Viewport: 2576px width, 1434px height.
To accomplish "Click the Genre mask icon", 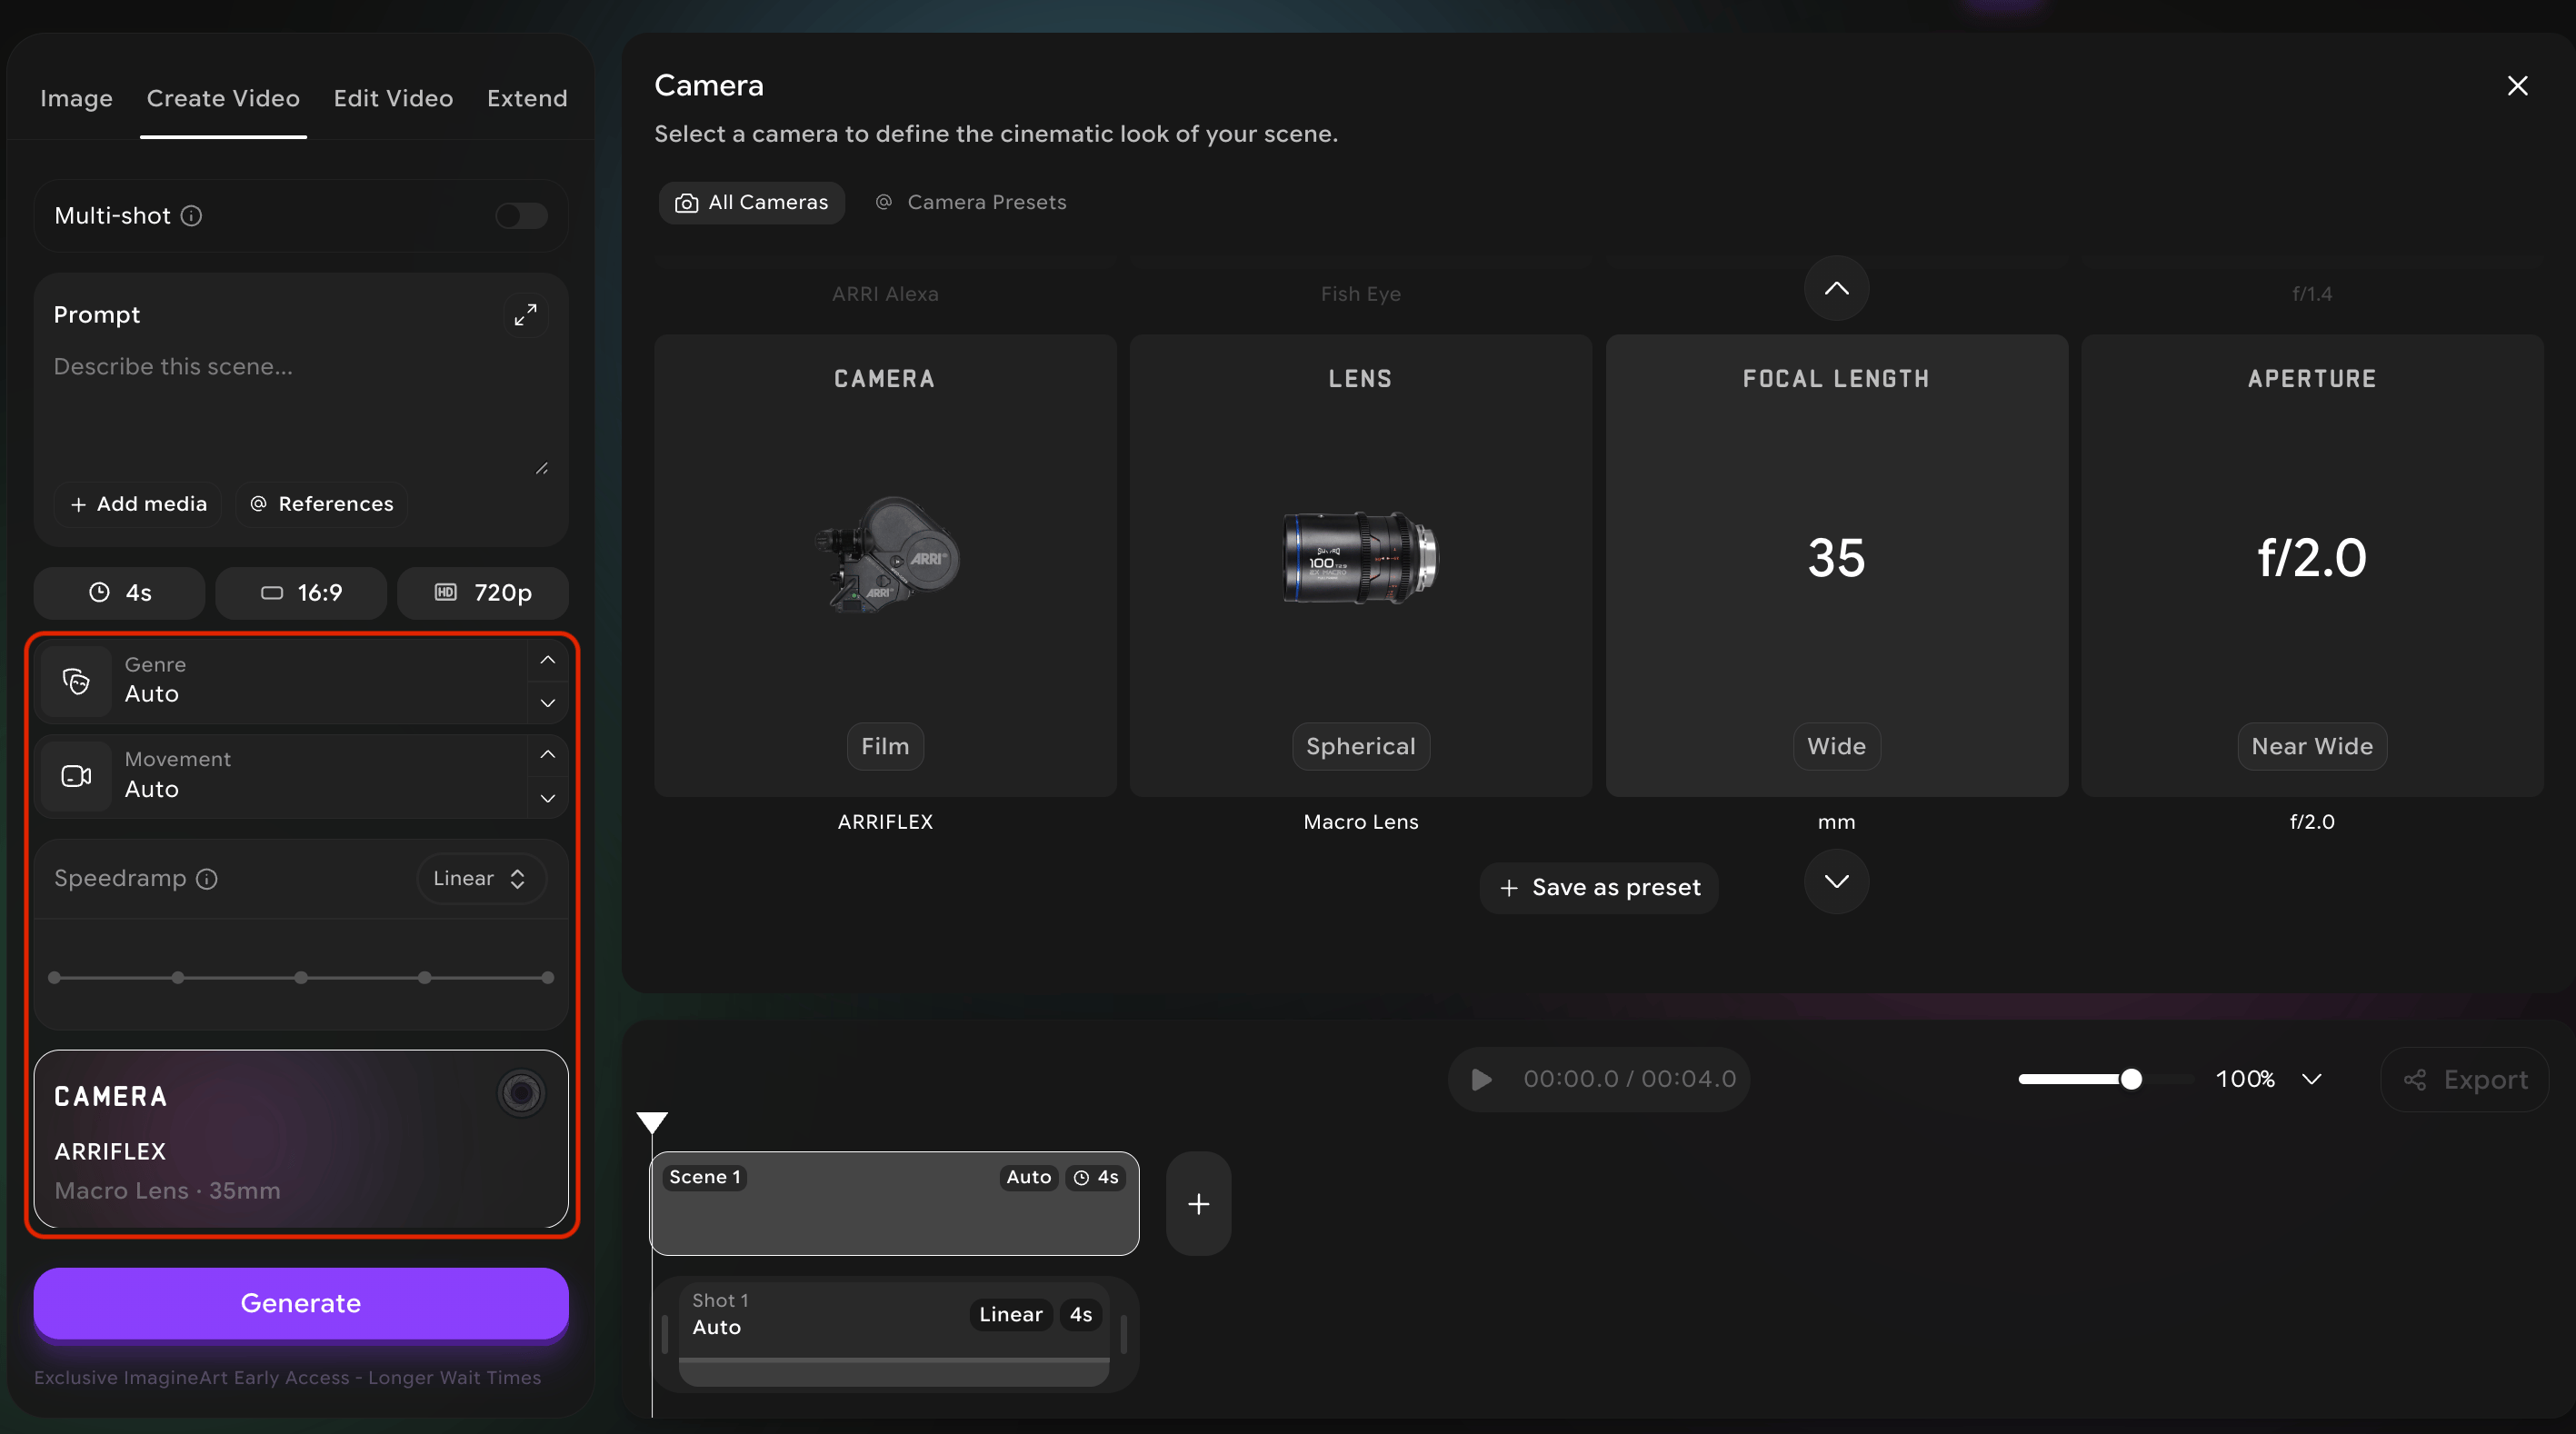I will point(76,681).
